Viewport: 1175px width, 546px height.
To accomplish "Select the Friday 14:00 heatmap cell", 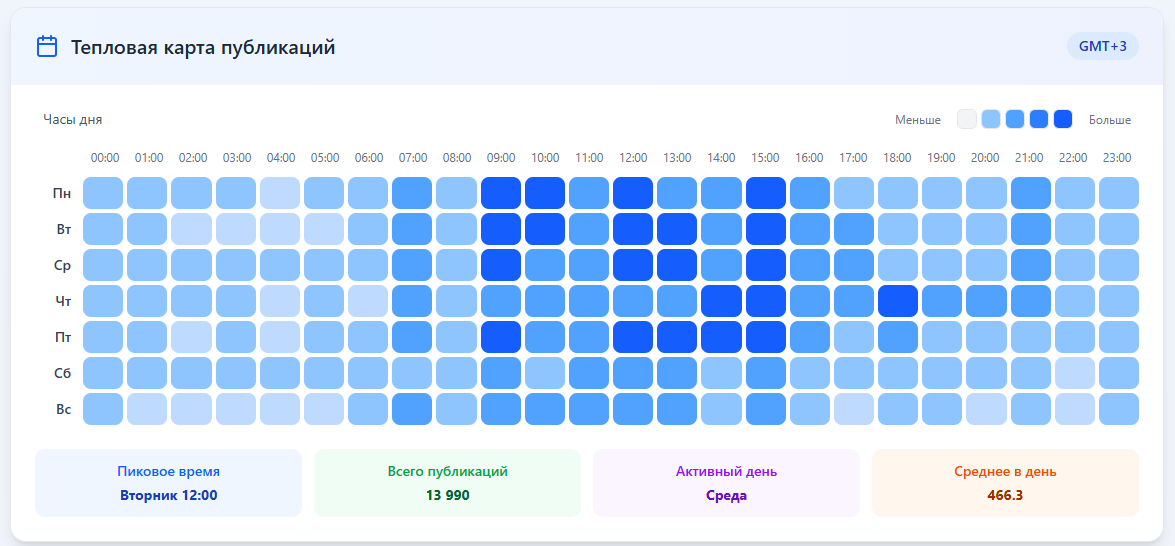I will pos(721,337).
